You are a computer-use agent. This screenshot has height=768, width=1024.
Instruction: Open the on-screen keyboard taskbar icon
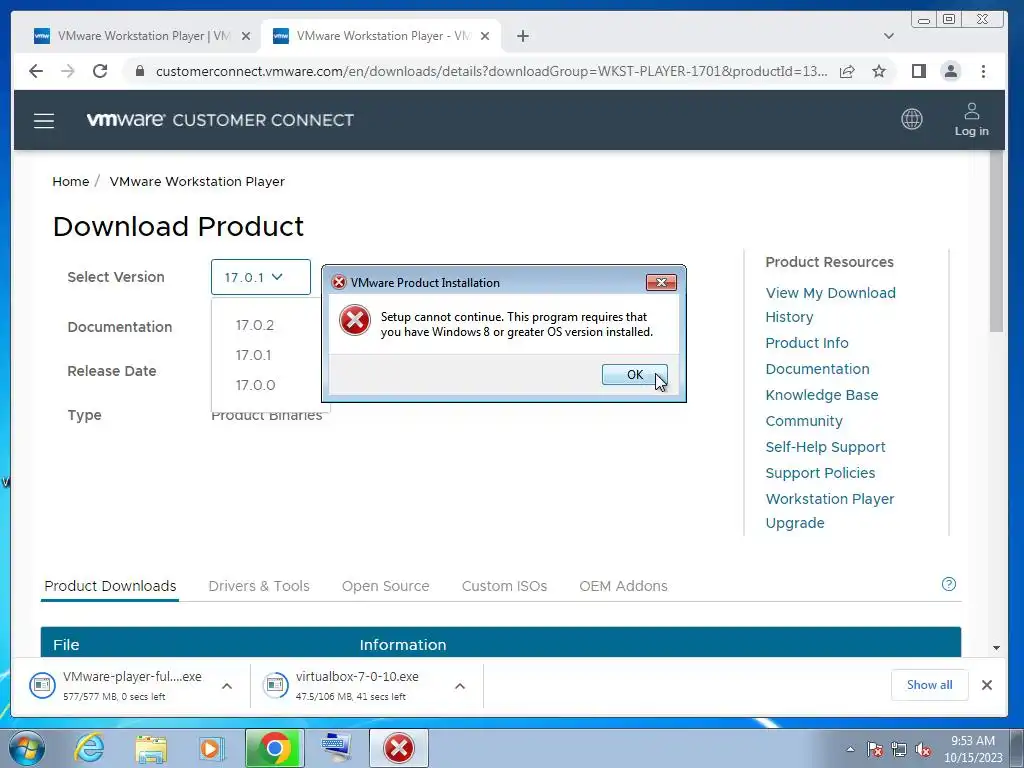point(337,748)
